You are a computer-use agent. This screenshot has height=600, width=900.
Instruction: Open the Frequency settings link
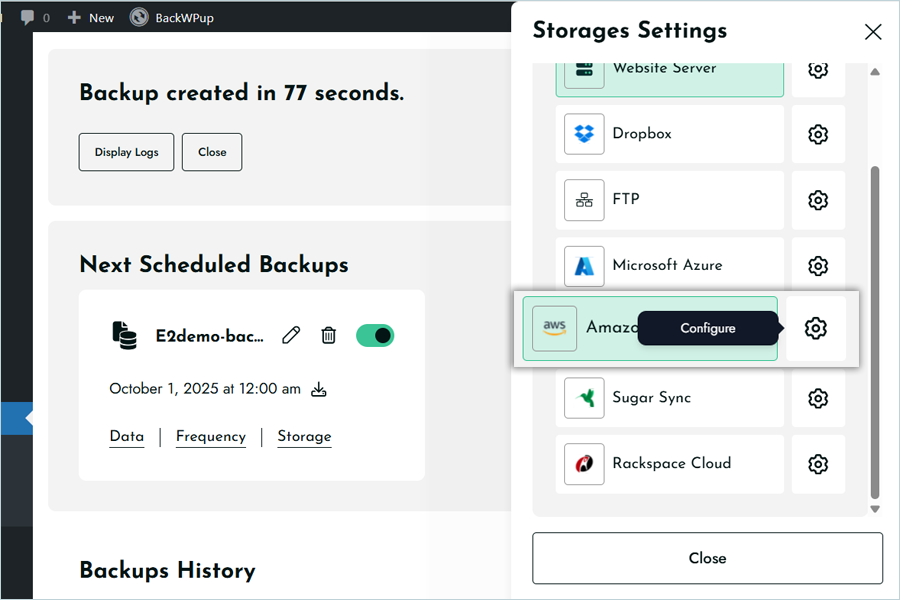[x=210, y=436]
